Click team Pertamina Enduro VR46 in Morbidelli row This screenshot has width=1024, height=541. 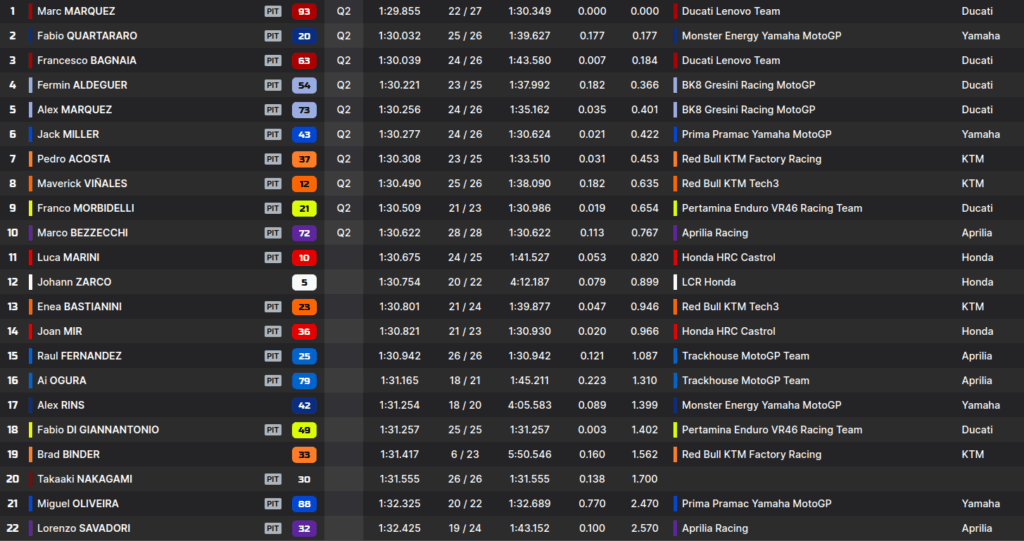[772, 208]
